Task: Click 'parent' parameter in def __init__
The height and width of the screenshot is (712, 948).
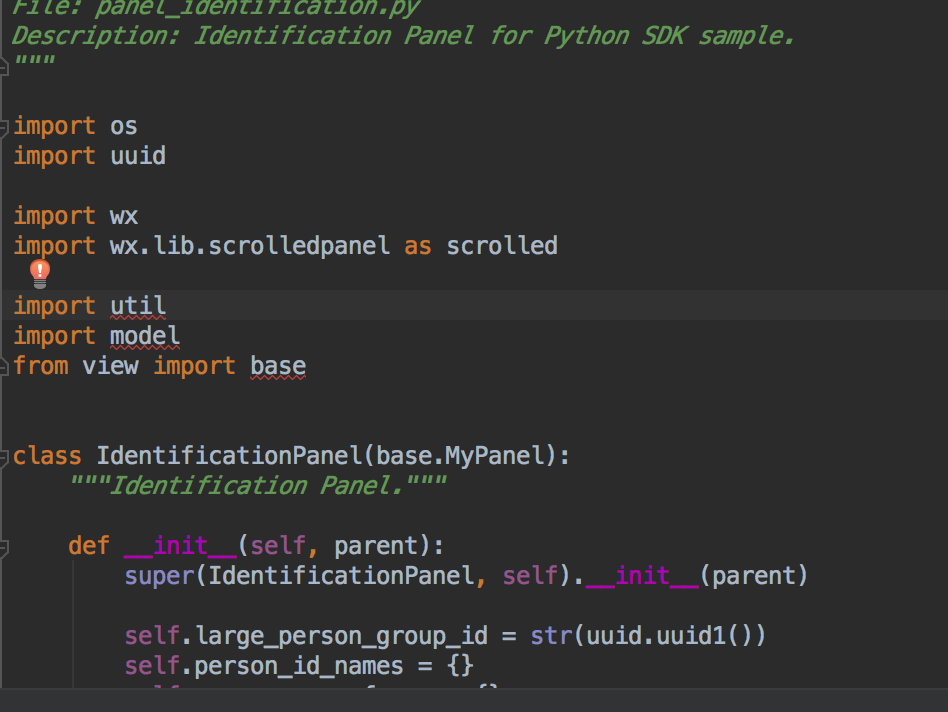Action: [376, 546]
